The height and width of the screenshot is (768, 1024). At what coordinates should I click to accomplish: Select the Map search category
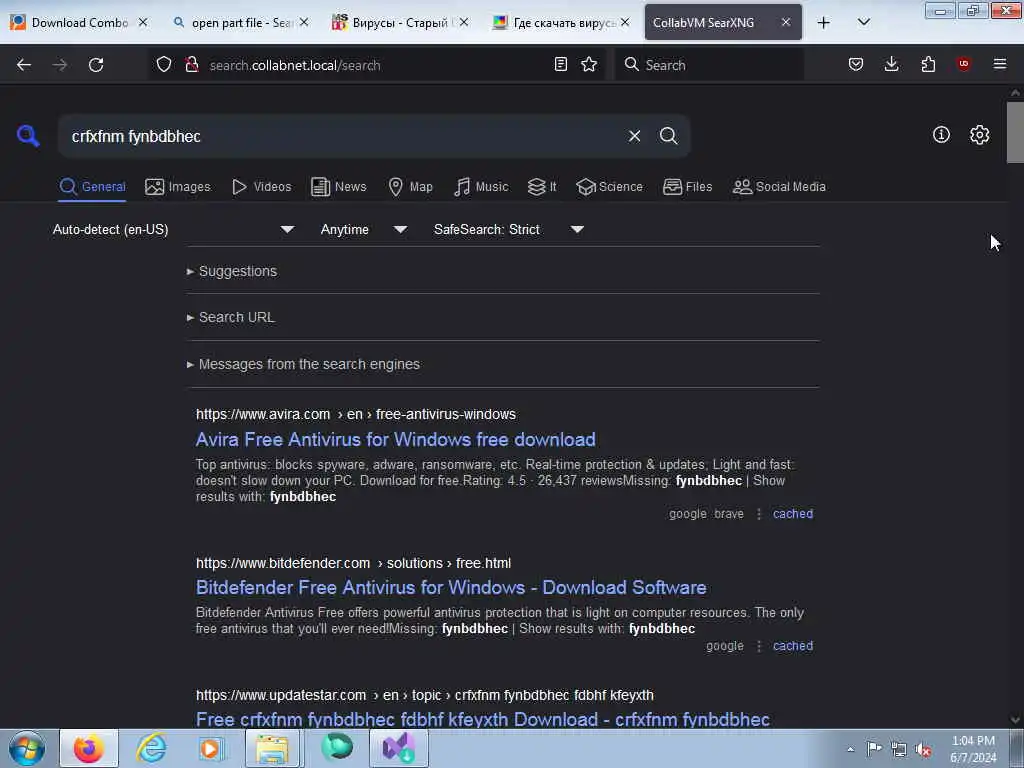410,187
